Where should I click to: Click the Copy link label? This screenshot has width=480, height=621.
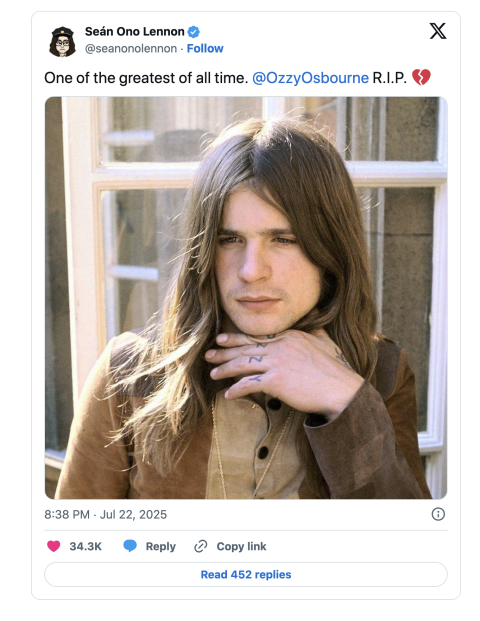coord(241,546)
